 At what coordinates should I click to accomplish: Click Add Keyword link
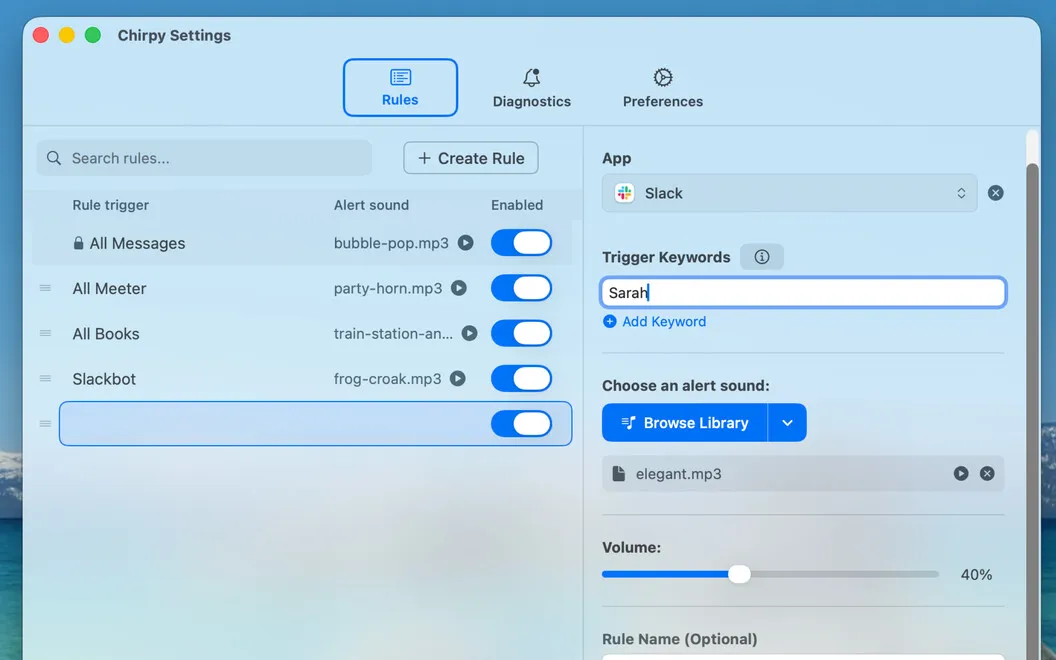click(655, 321)
